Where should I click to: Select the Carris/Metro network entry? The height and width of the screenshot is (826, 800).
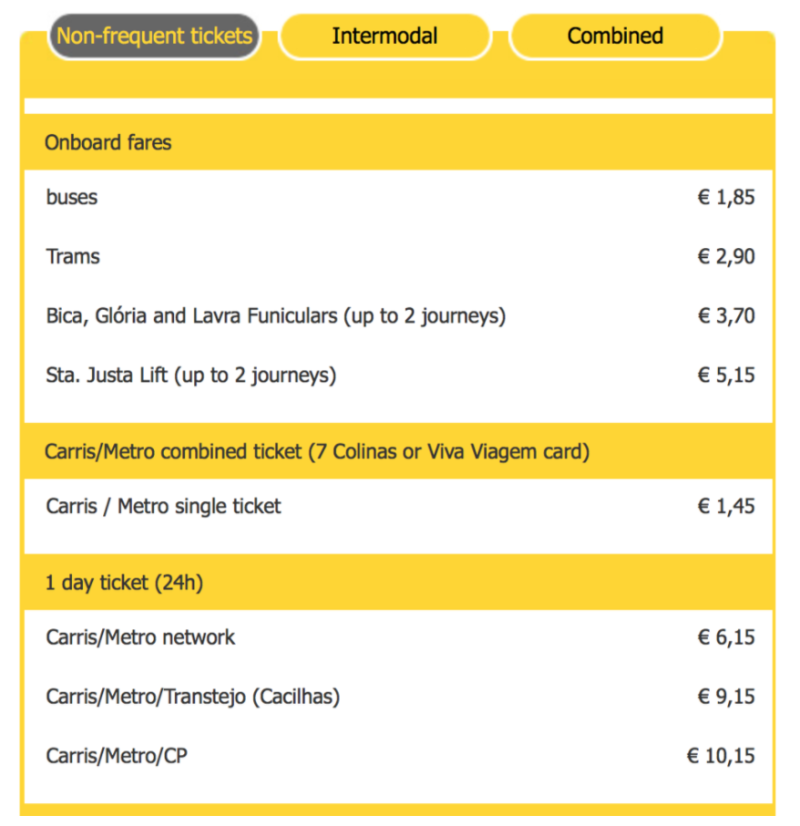(x=399, y=637)
